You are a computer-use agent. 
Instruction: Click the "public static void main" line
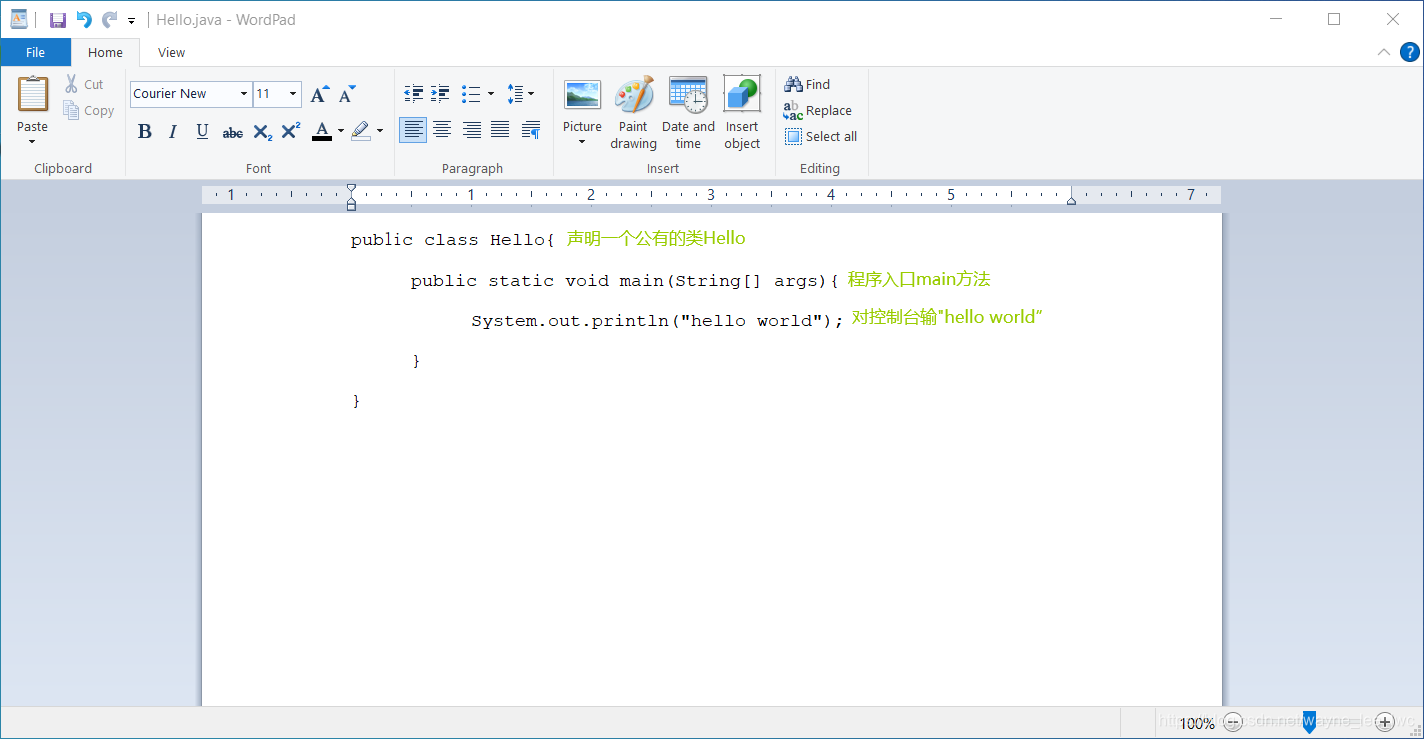click(625, 281)
